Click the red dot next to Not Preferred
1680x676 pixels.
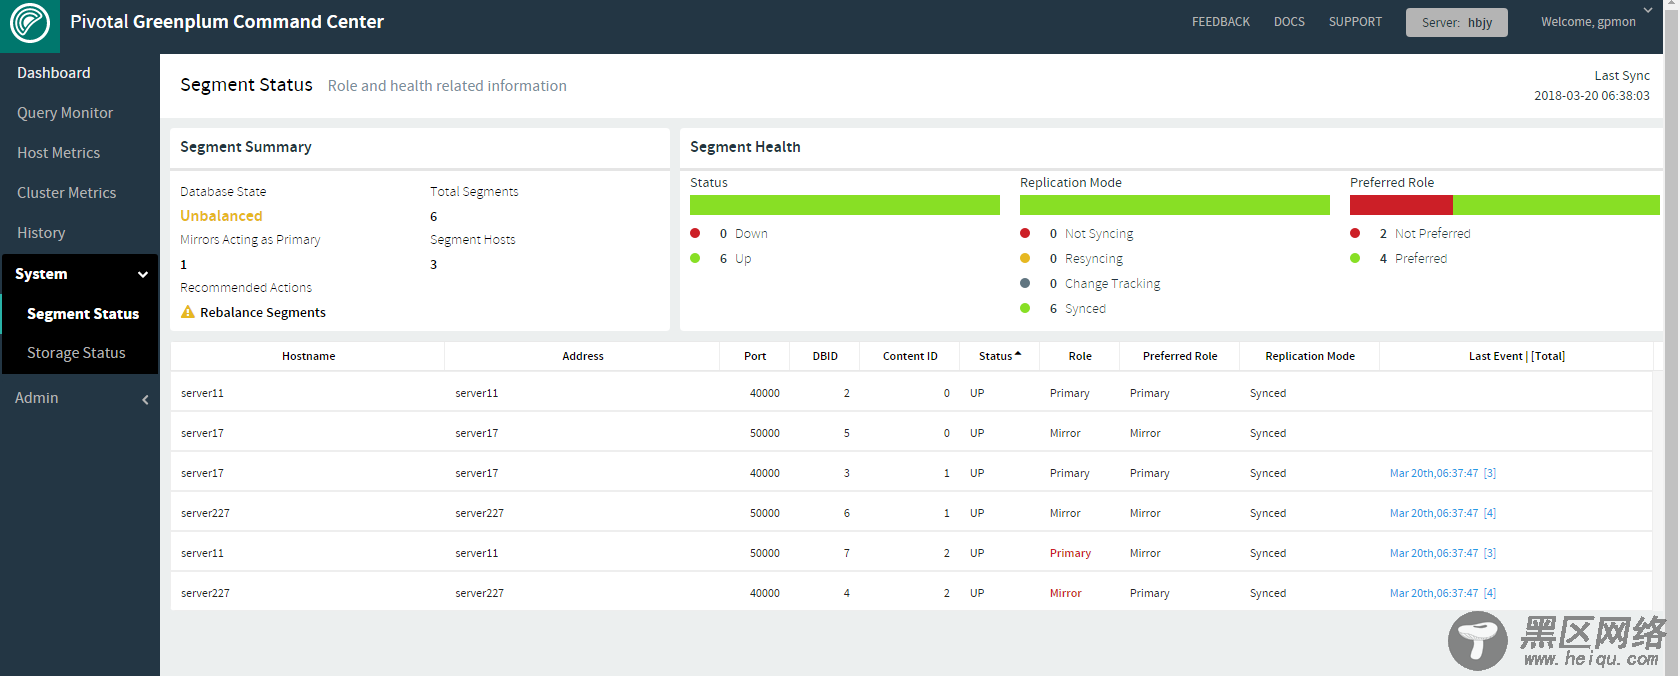pyautogui.click(x=1355, y=233)
